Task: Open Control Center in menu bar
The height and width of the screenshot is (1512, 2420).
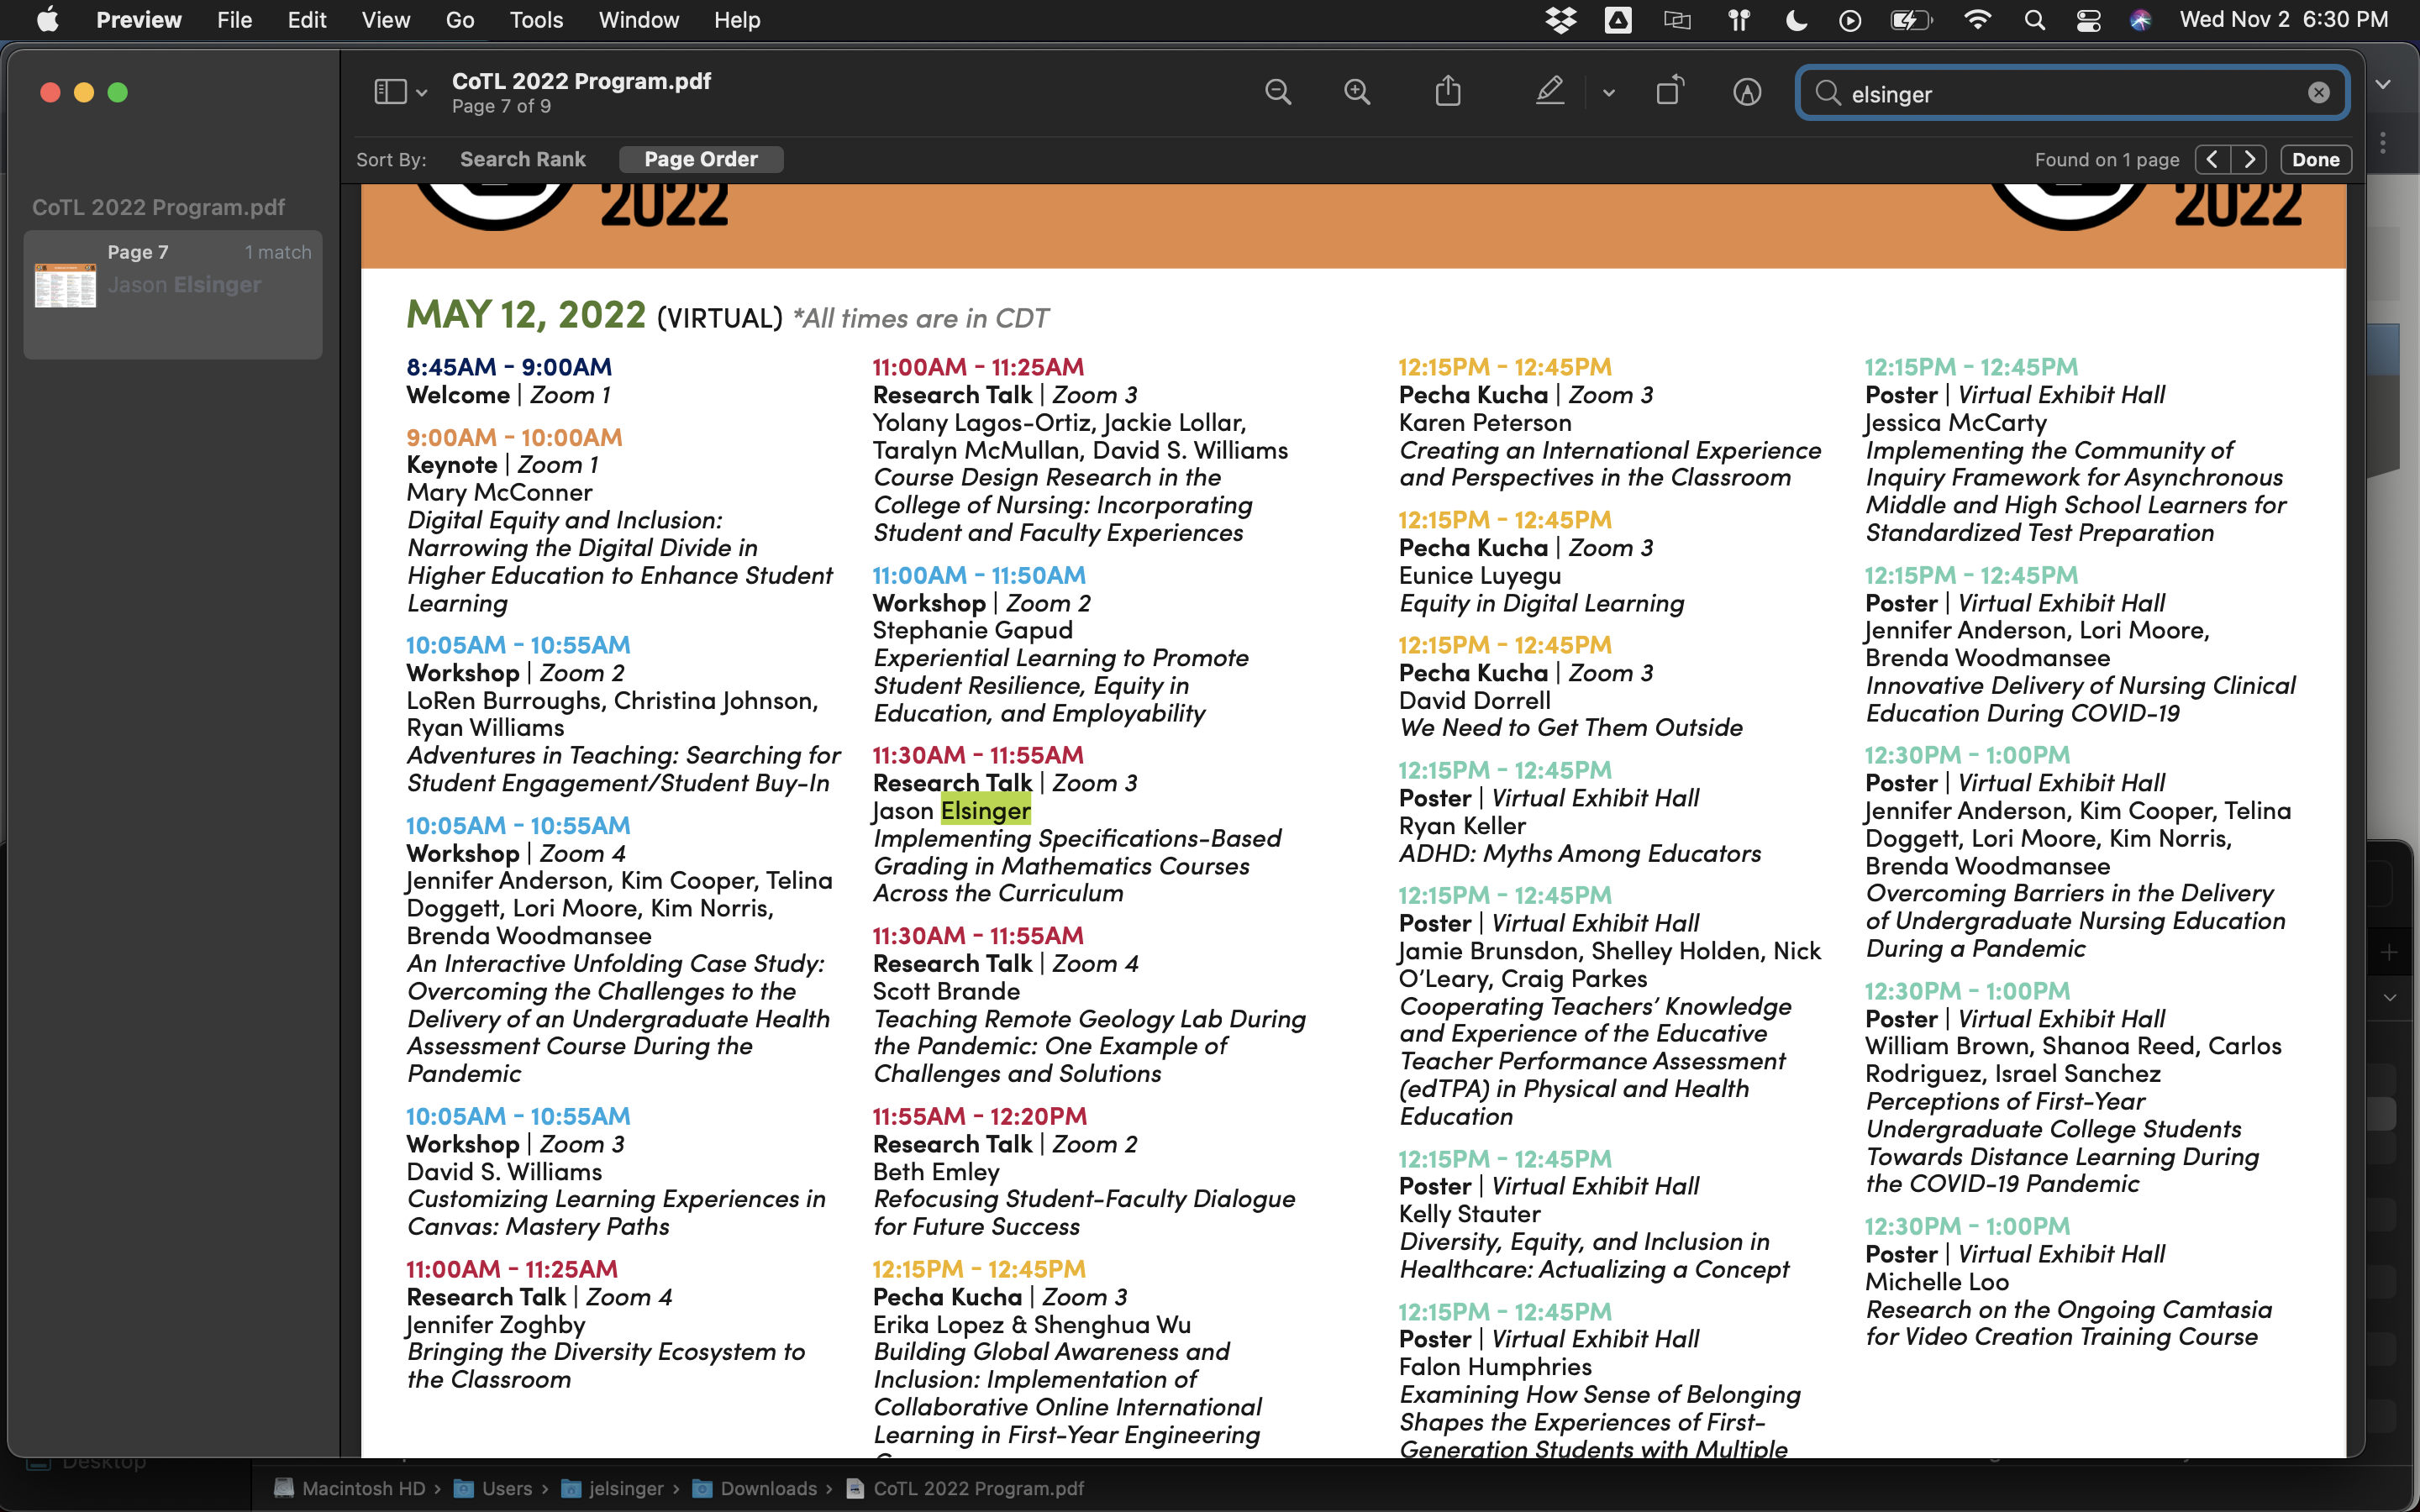Action: click(2088, 20)
